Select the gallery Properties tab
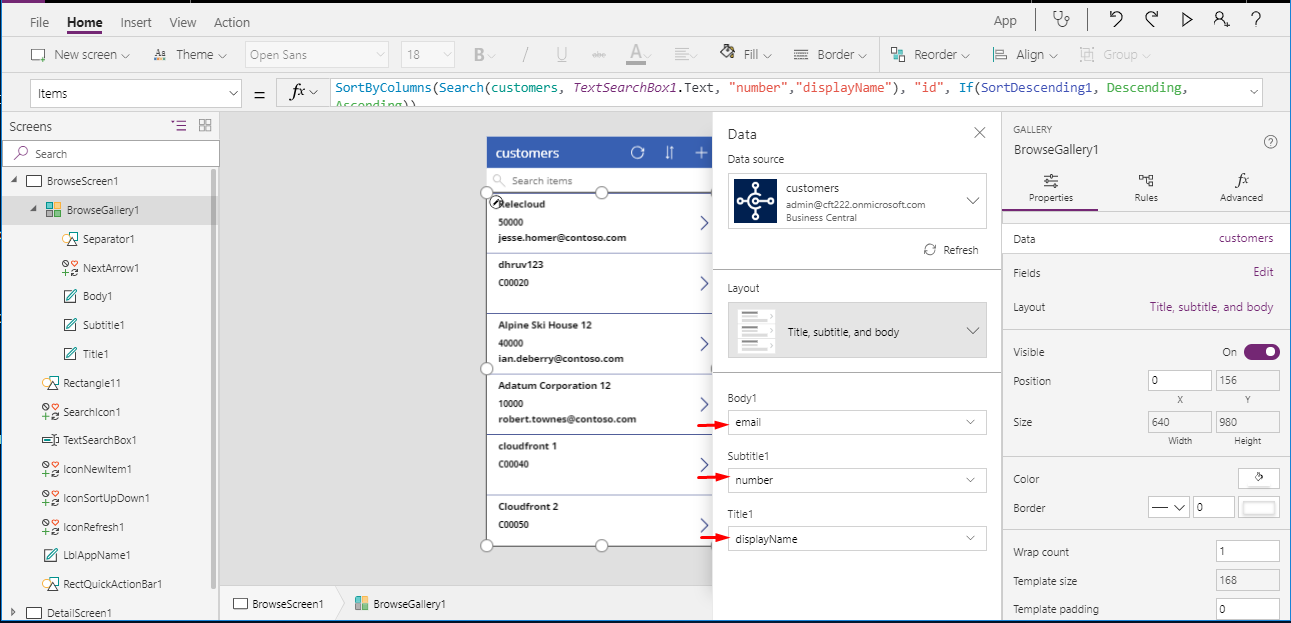Viewport: 1291px width, 623px height. (1051, 187)
